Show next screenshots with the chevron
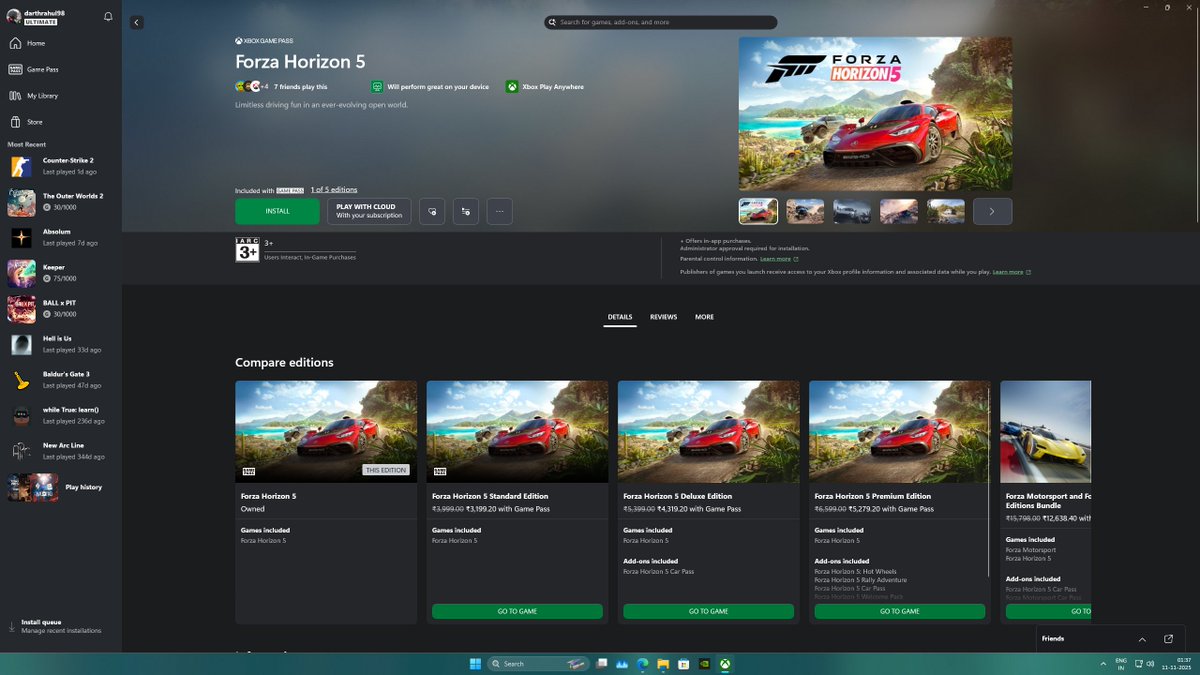Screen dimensions: 1200x675 tap(992, 211)
